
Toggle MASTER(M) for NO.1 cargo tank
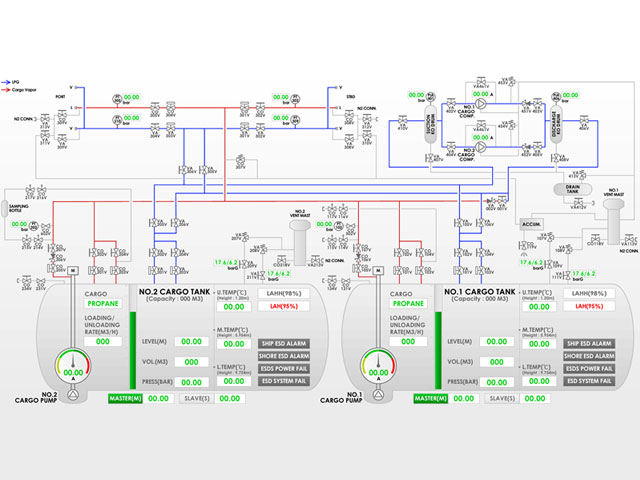431,398
